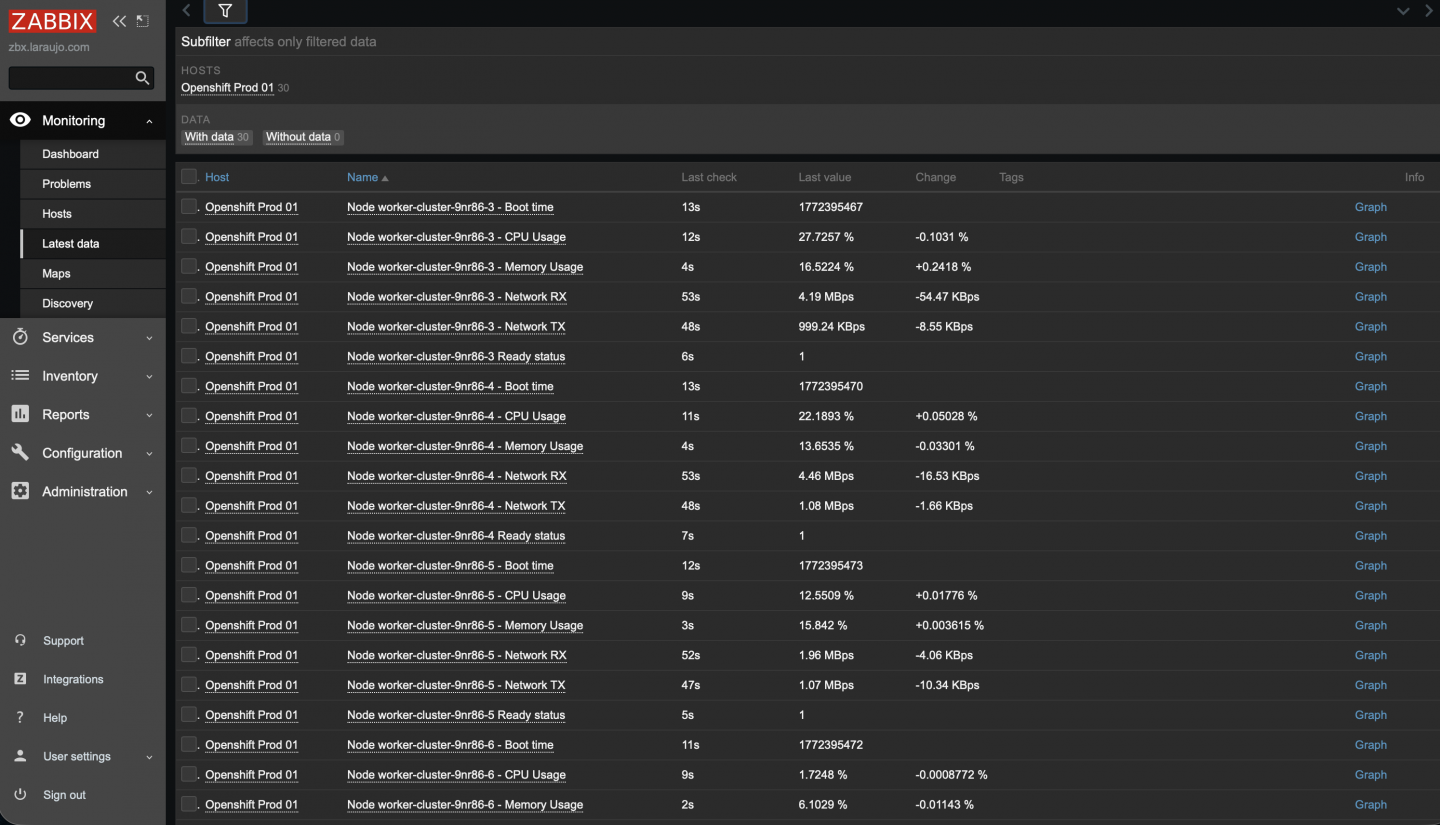This screenshot has height=825, width=1440.
Task: Open Node worker-cluster-9nr86-5 - Memory Usage item
Action: tap(465, 625)
